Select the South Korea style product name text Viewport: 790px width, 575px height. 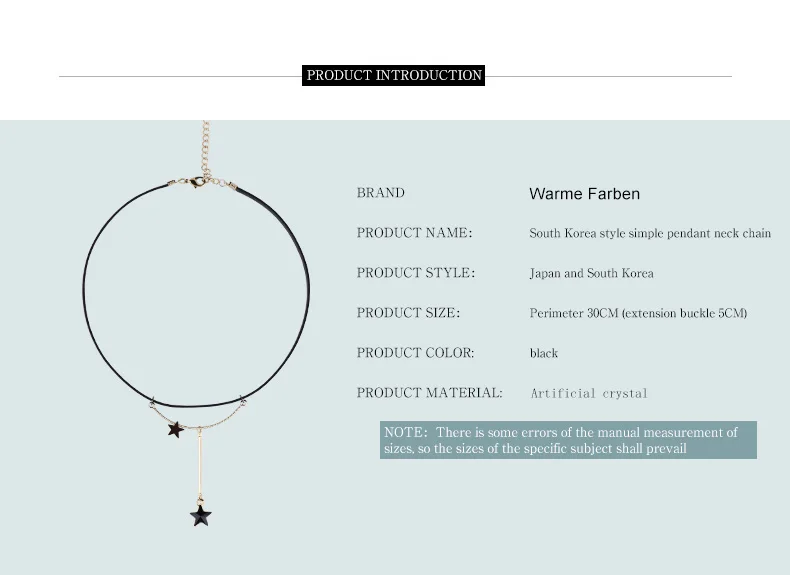(x=650, y=233)
